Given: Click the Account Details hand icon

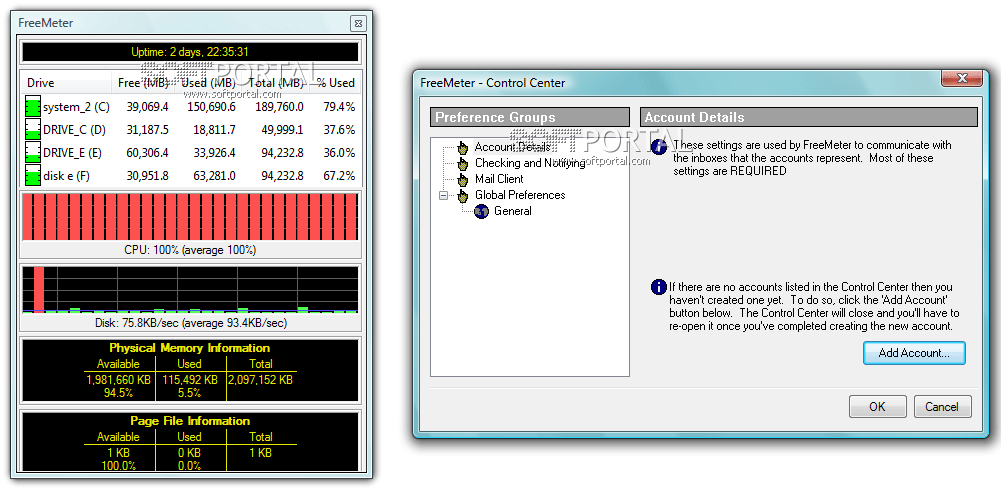Looking at the screenshot, I should click(463, 147).
